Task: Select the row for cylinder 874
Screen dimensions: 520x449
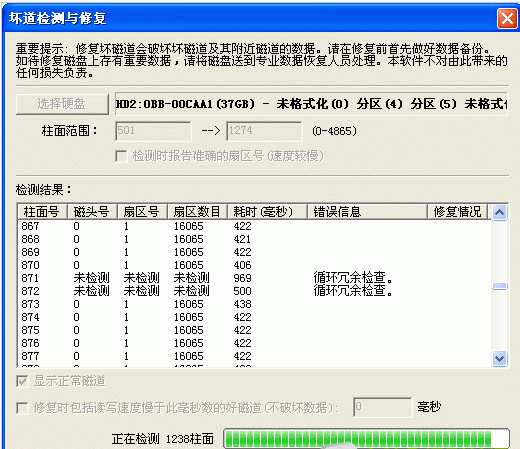Action: [254, 317]
